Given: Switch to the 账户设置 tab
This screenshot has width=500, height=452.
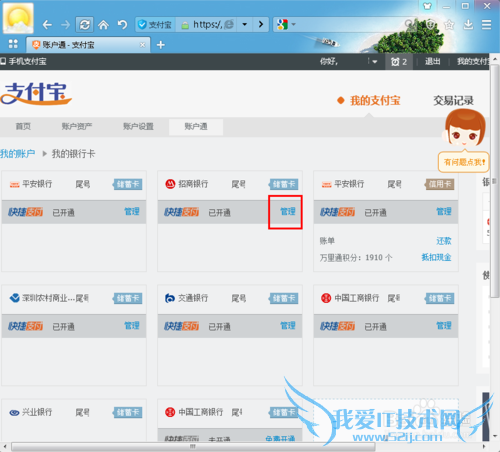Looking at the screenshot, I should pyautogui.click(x=138, y=126).
